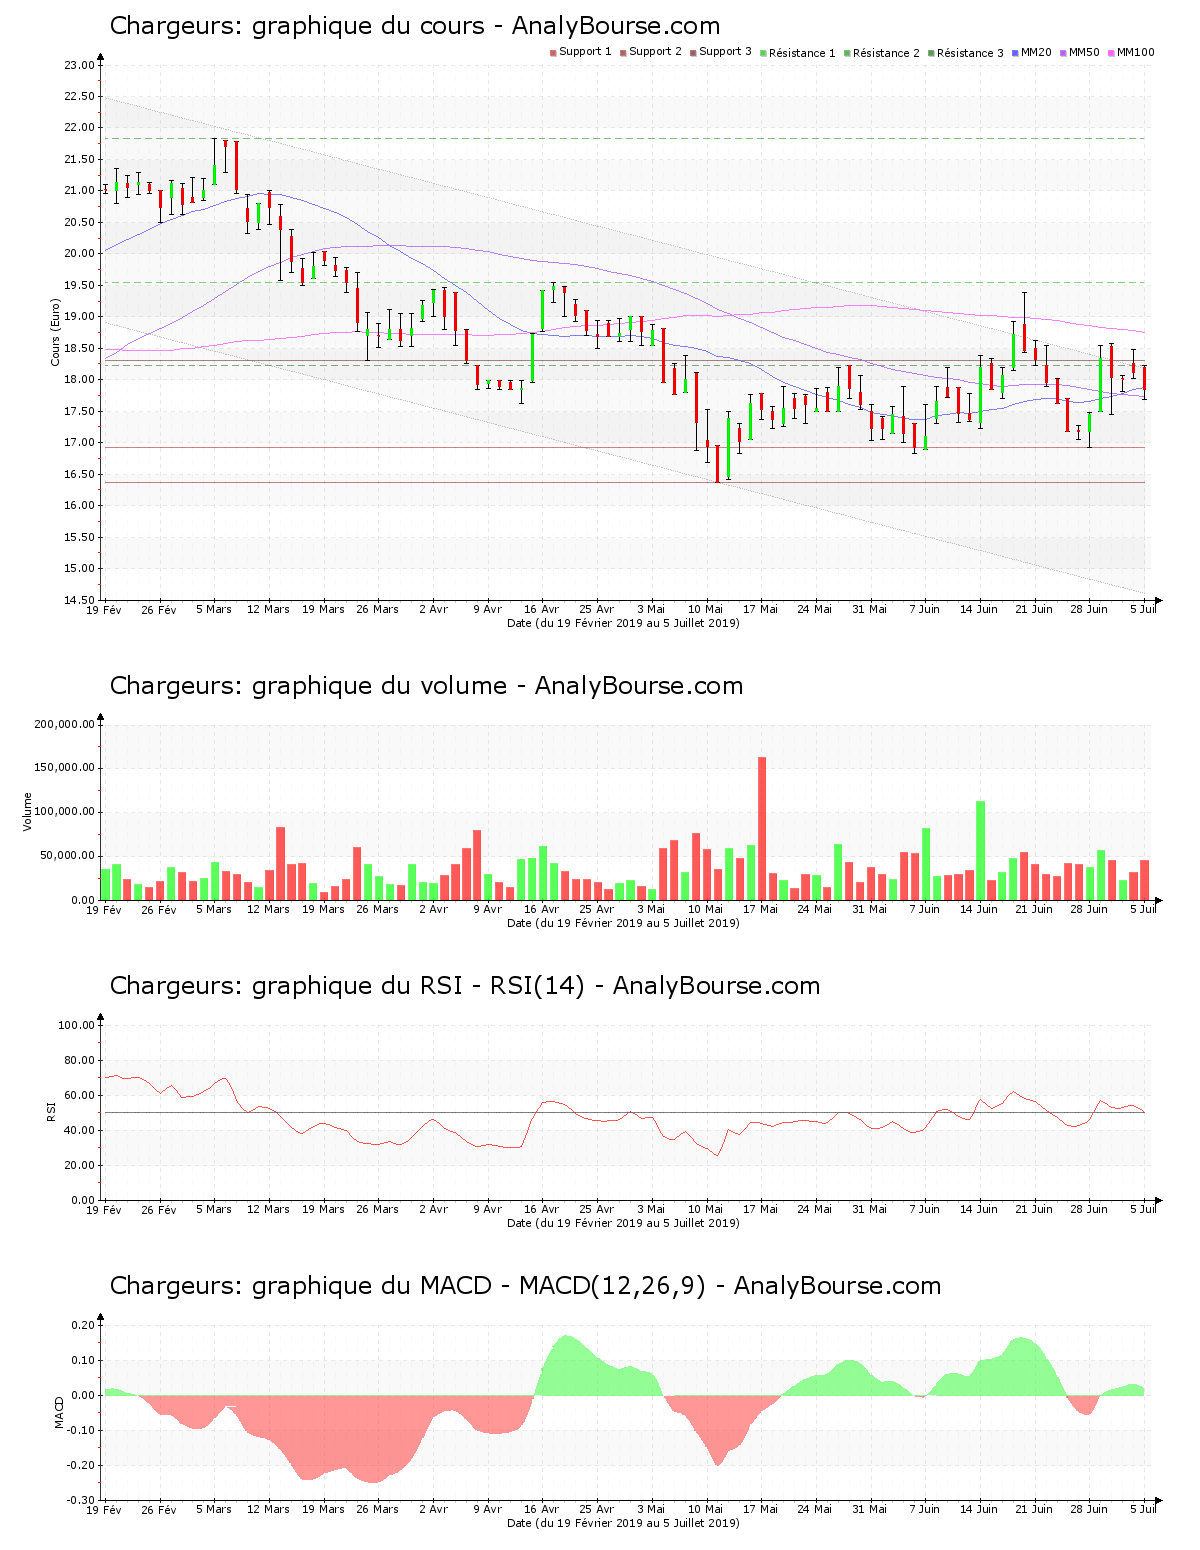Click the 'RSI' y-axis label
1200x1550 pixels.
(x=50, y=1111)
